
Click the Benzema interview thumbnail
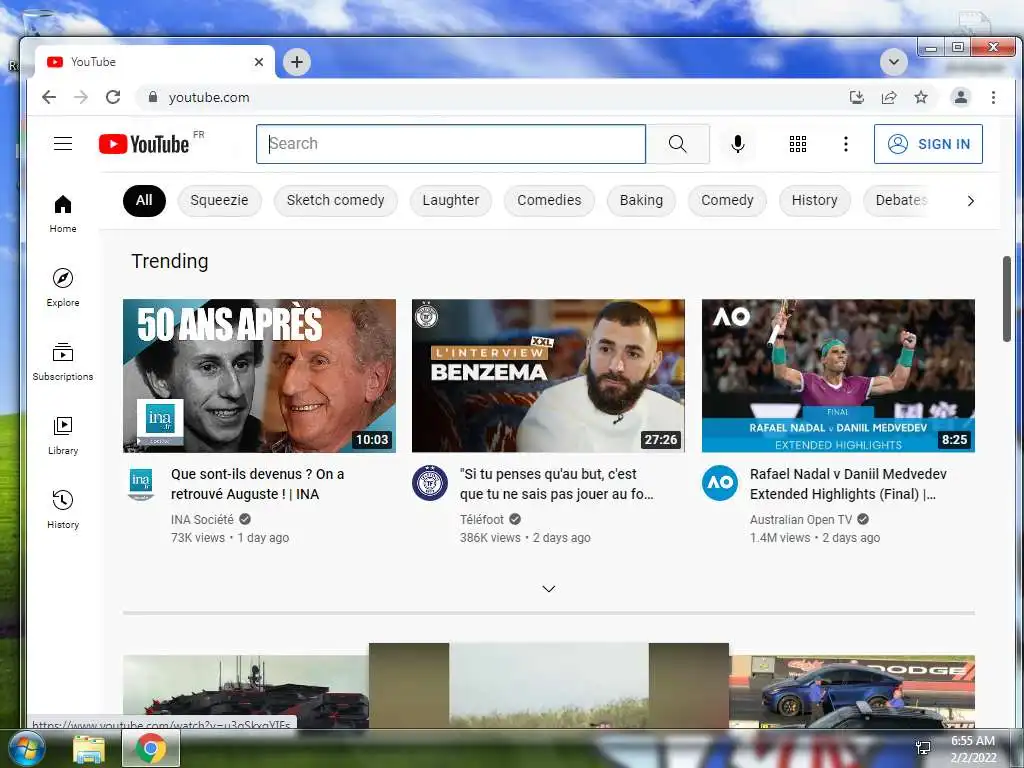point(549,376)
